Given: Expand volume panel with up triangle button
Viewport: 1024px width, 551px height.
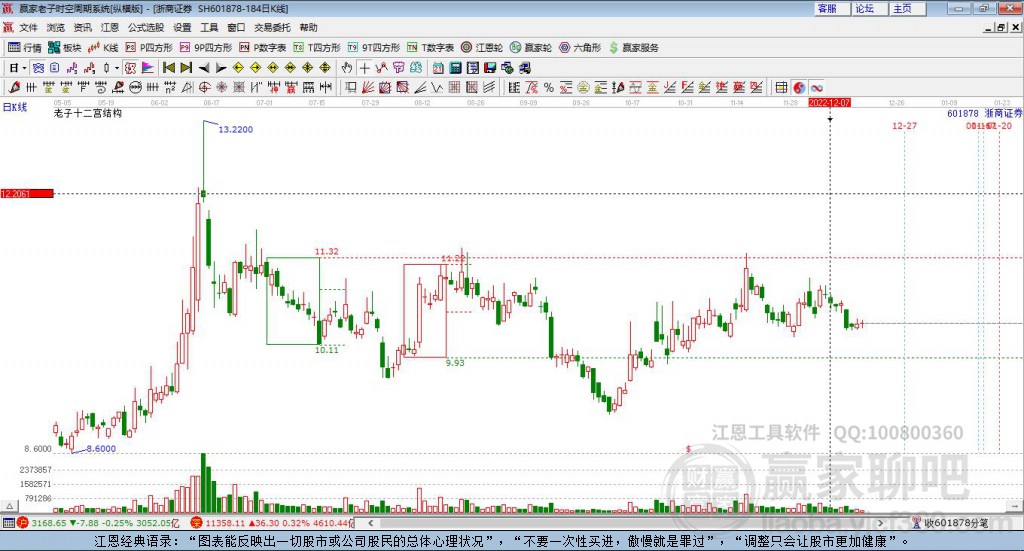Looking at the screenshot, I should pyautogui.click(x=9, y=506).
